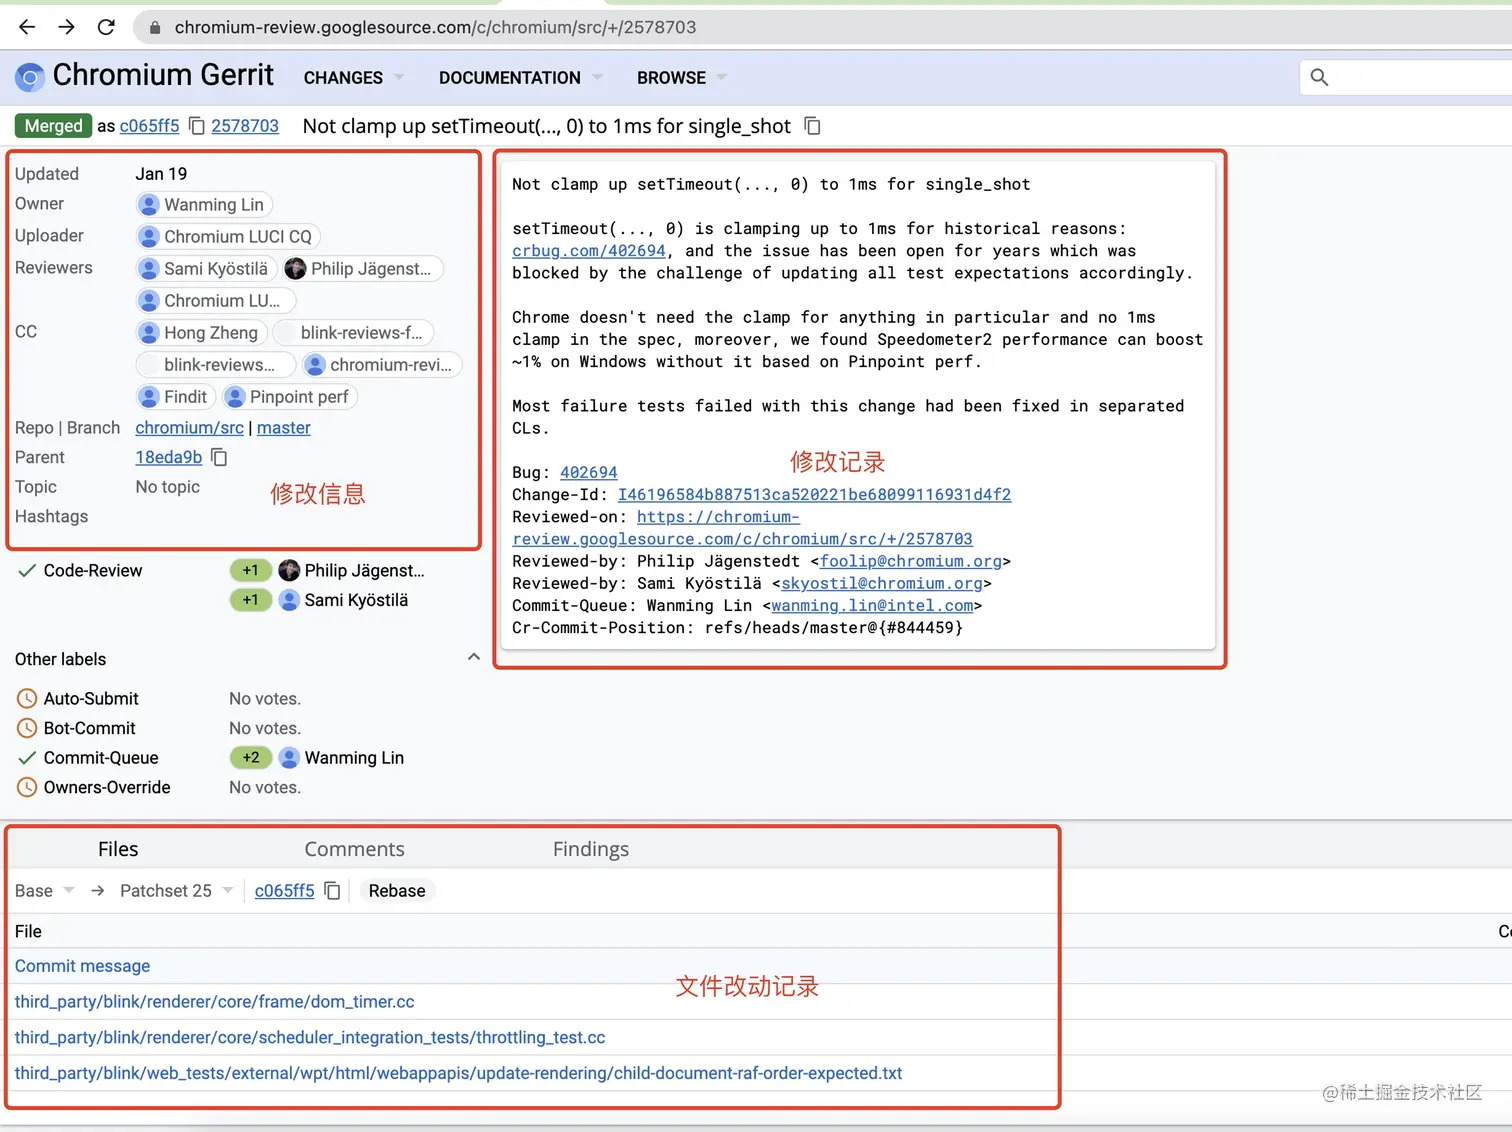Click the Merged status badge
The image size is (1512, 1132).
tap(53, 126)
